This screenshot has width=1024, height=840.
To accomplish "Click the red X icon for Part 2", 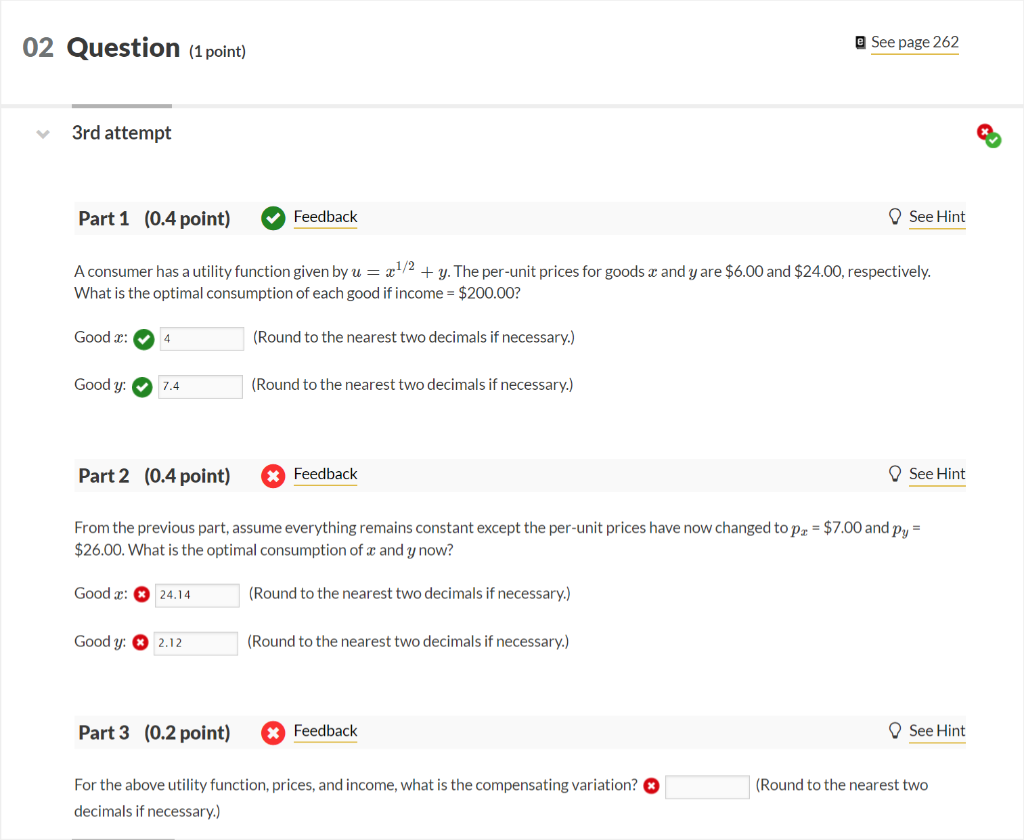I will coord(272,475).
